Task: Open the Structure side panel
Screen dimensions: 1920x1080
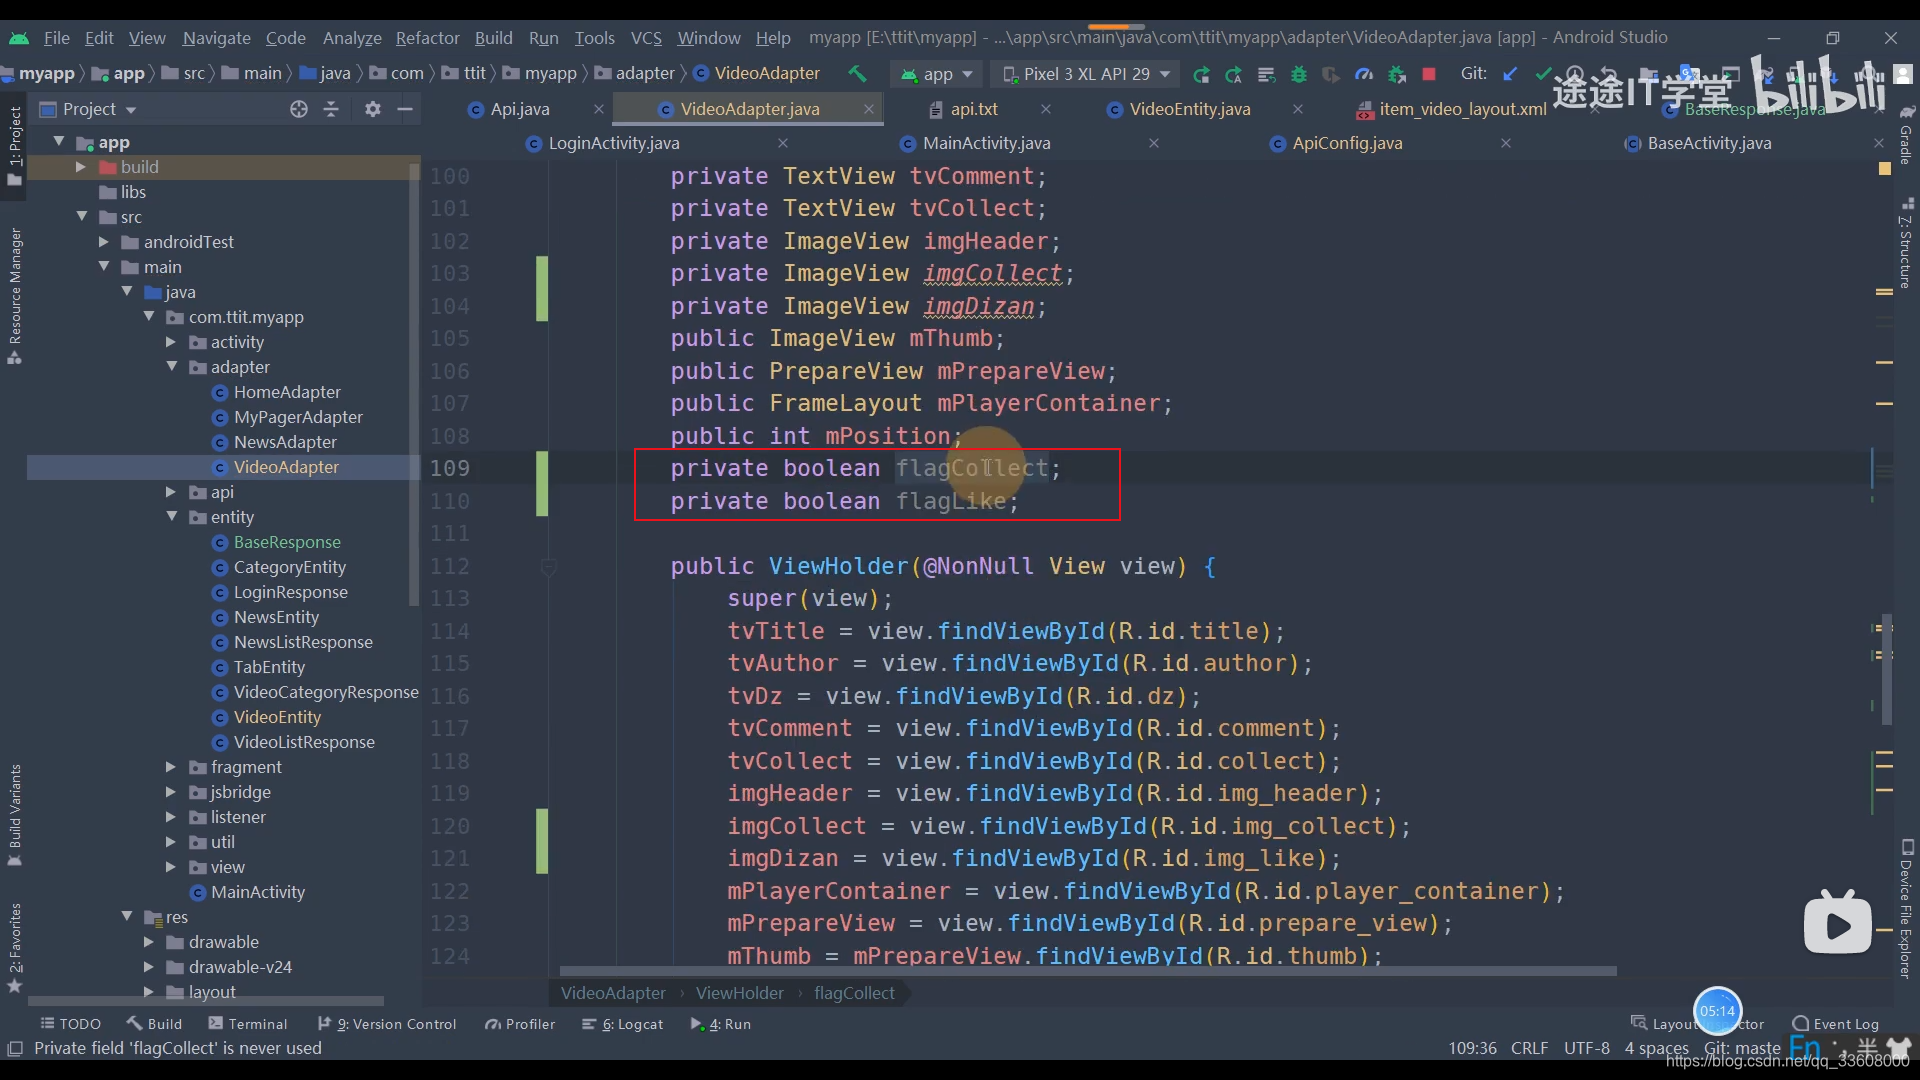Action: [x=1906, y=242]
